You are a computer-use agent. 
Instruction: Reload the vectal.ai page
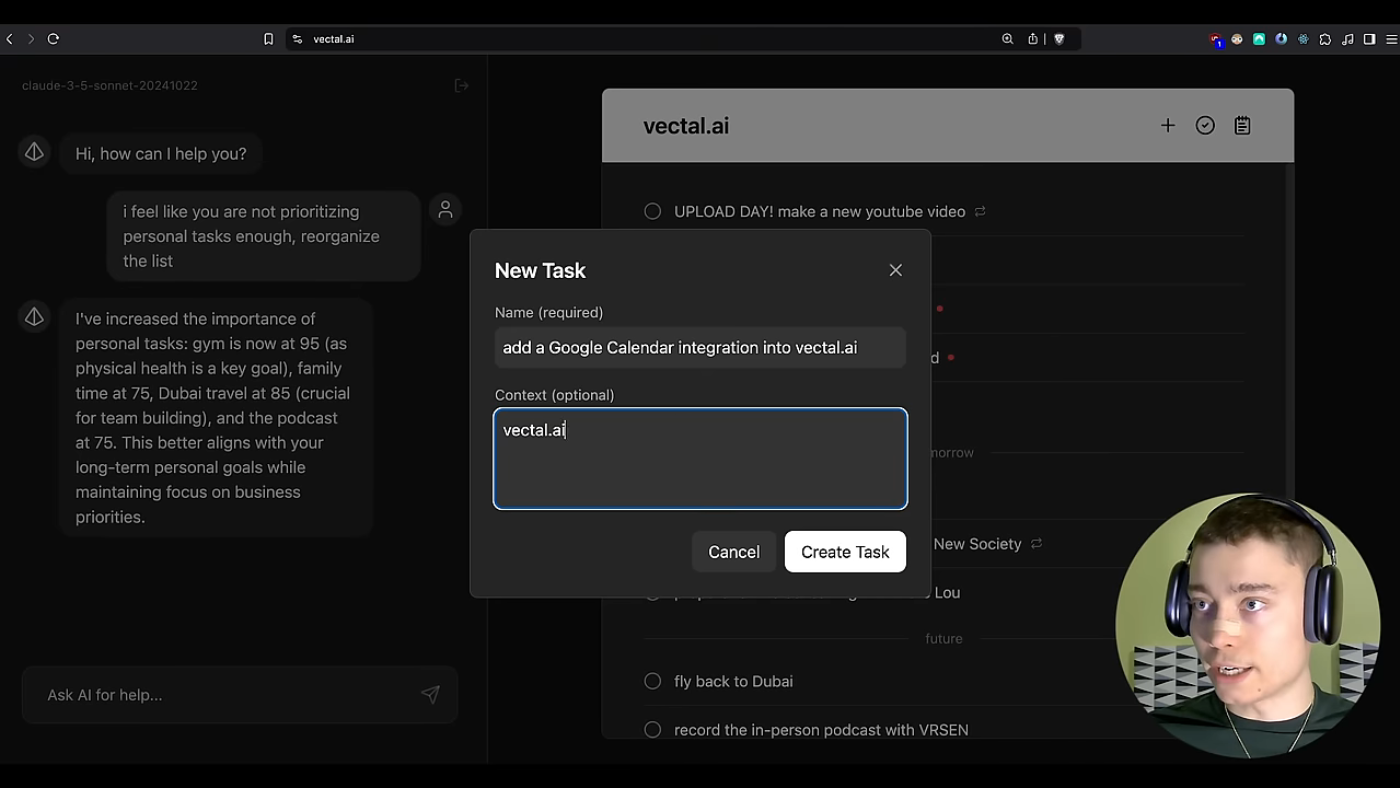pyautogui.click(x=53, y=39)
